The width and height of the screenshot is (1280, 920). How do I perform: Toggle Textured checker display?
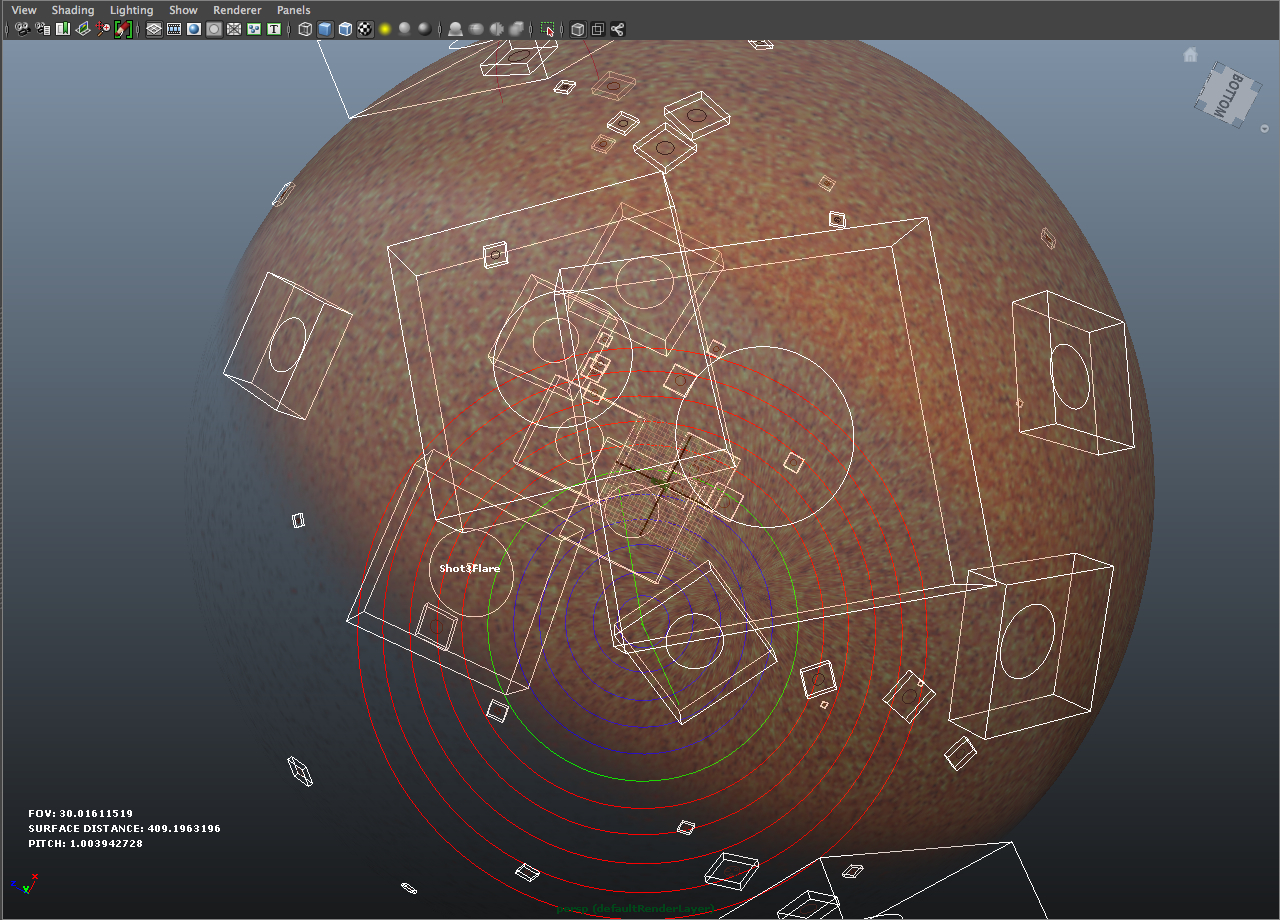pyautogui.click(x=365, y=29)
